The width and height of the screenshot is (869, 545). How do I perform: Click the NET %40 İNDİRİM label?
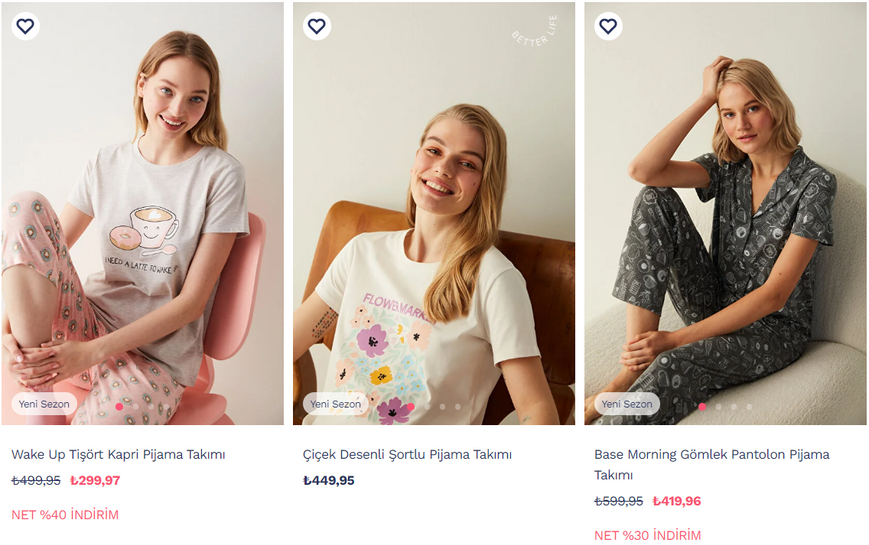(x=65, y=515)
